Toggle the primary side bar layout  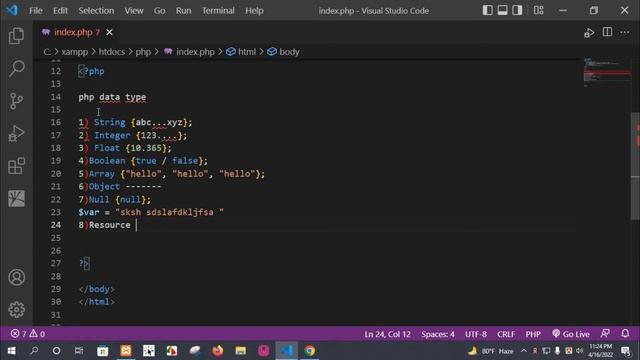487,10
